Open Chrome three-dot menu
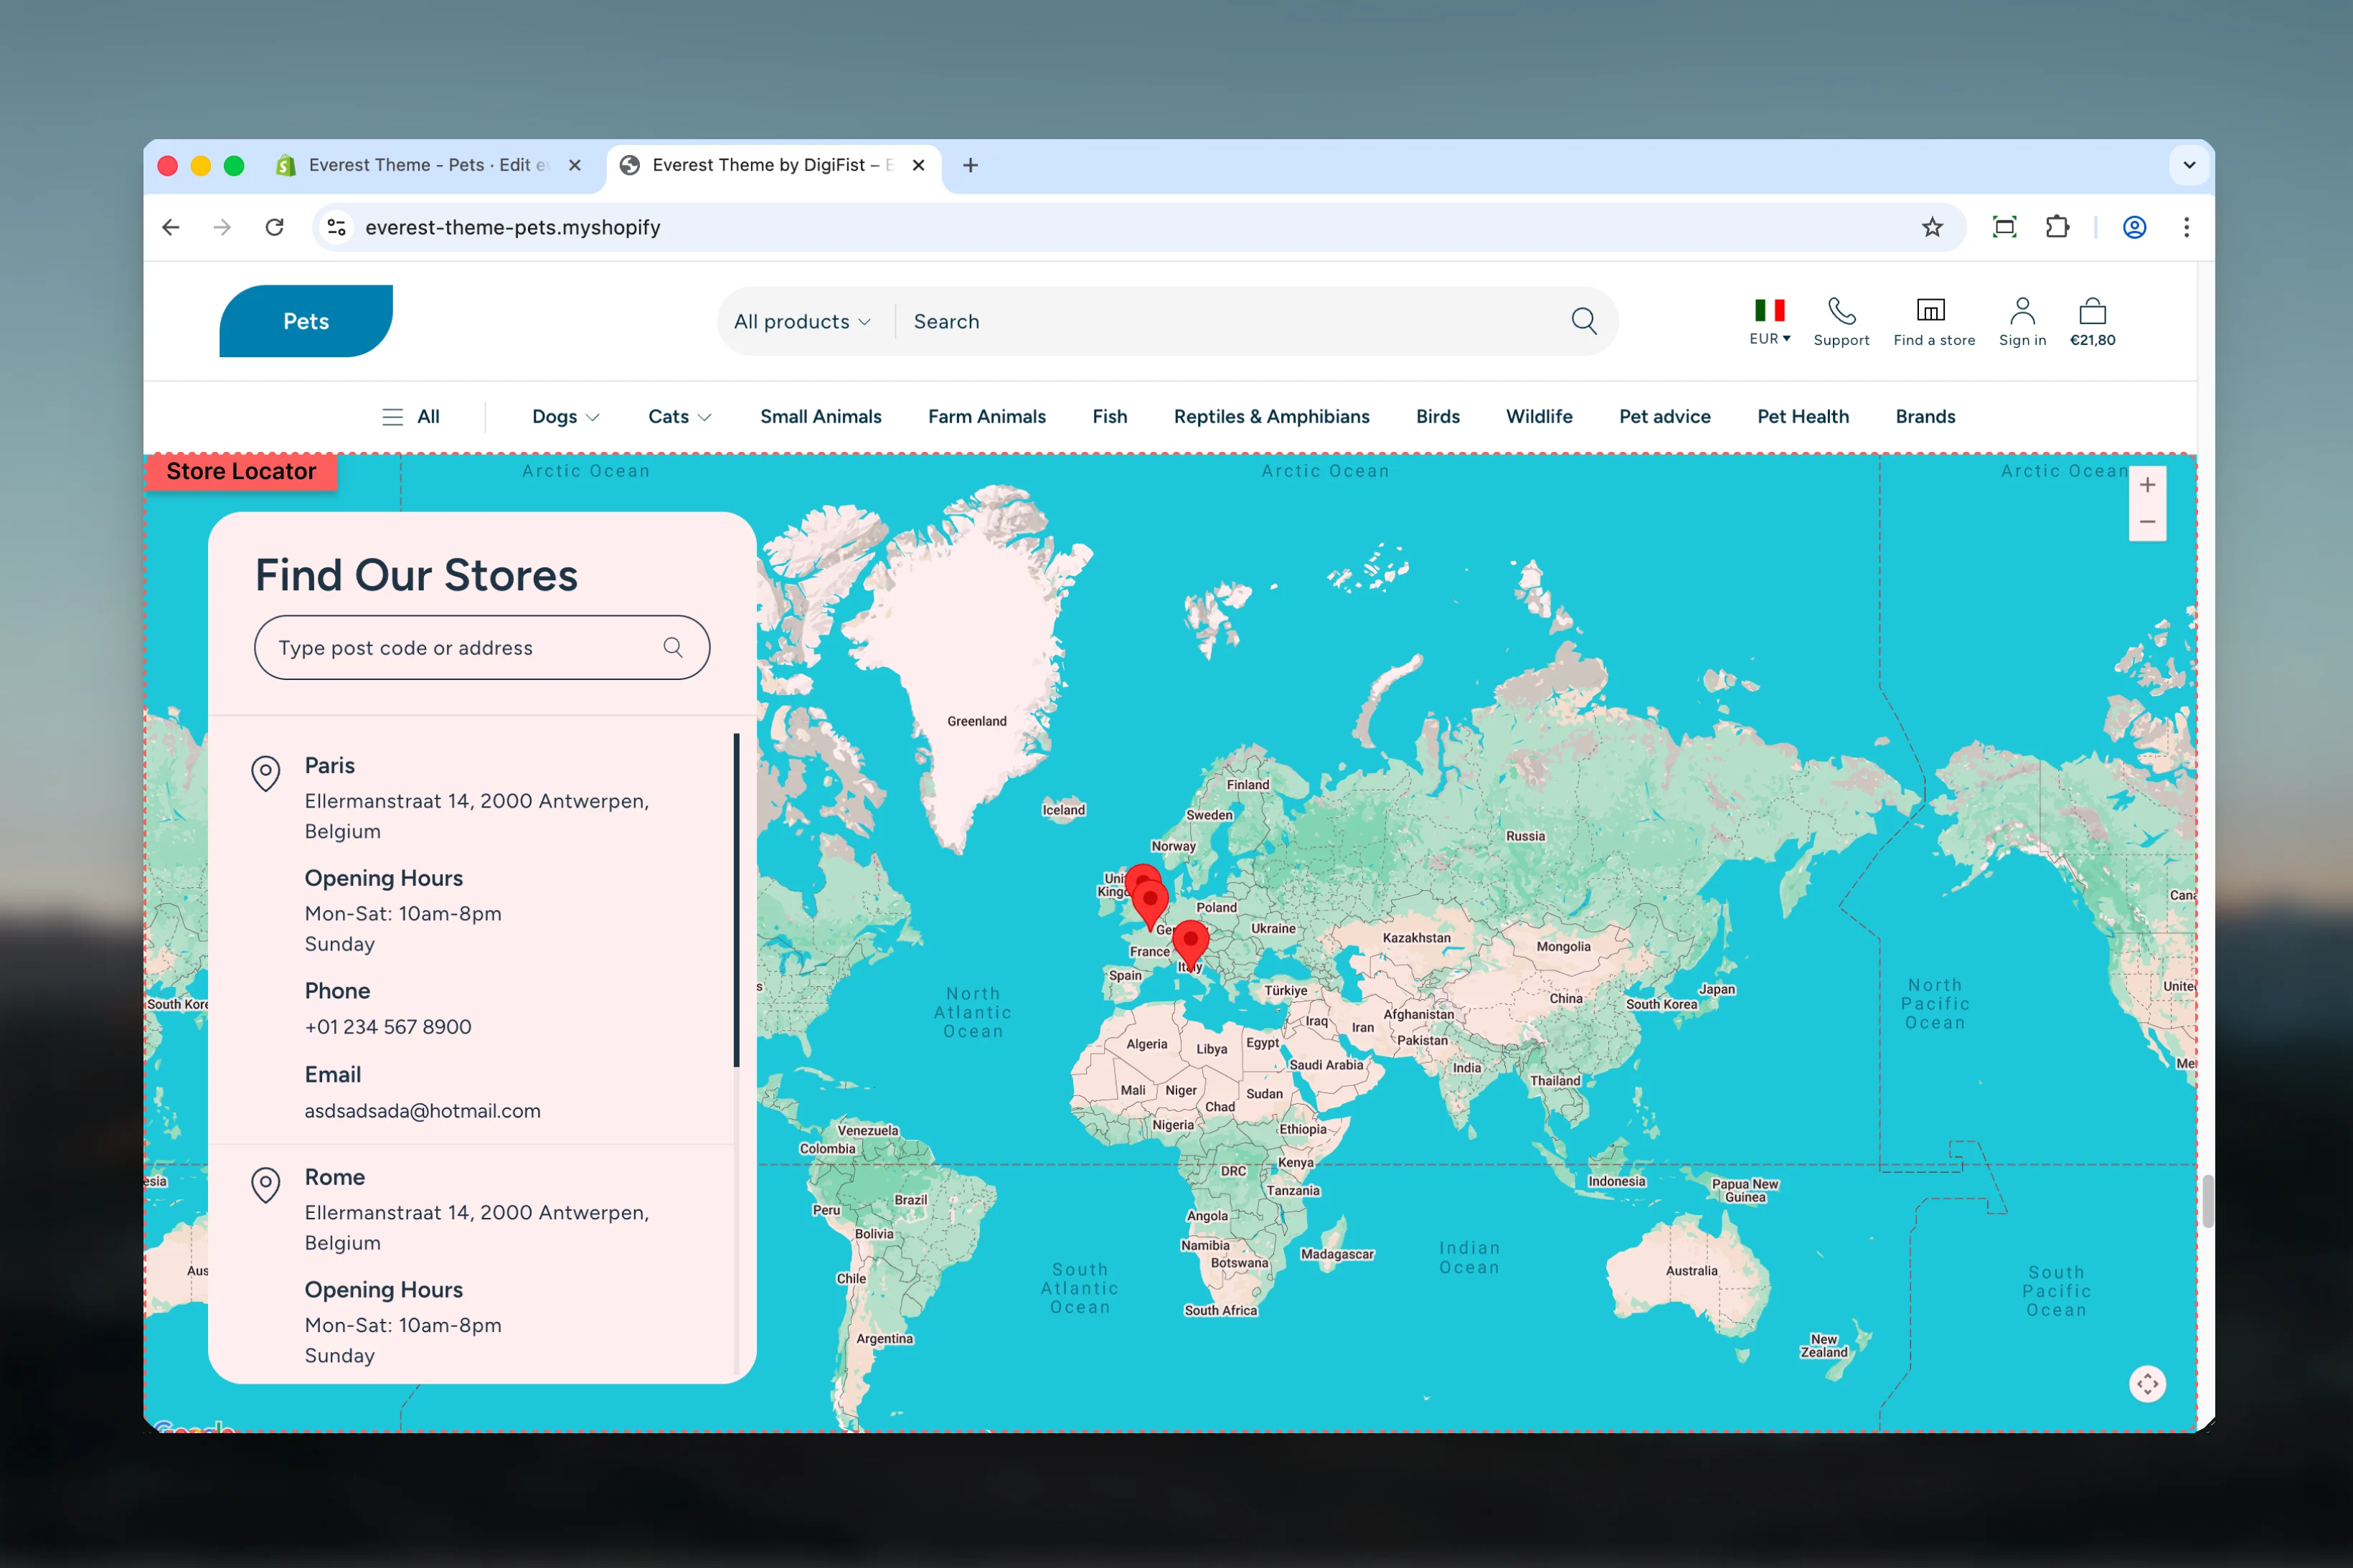This screenshot has height=1568, width=2353. click(x=2186, y=227)
